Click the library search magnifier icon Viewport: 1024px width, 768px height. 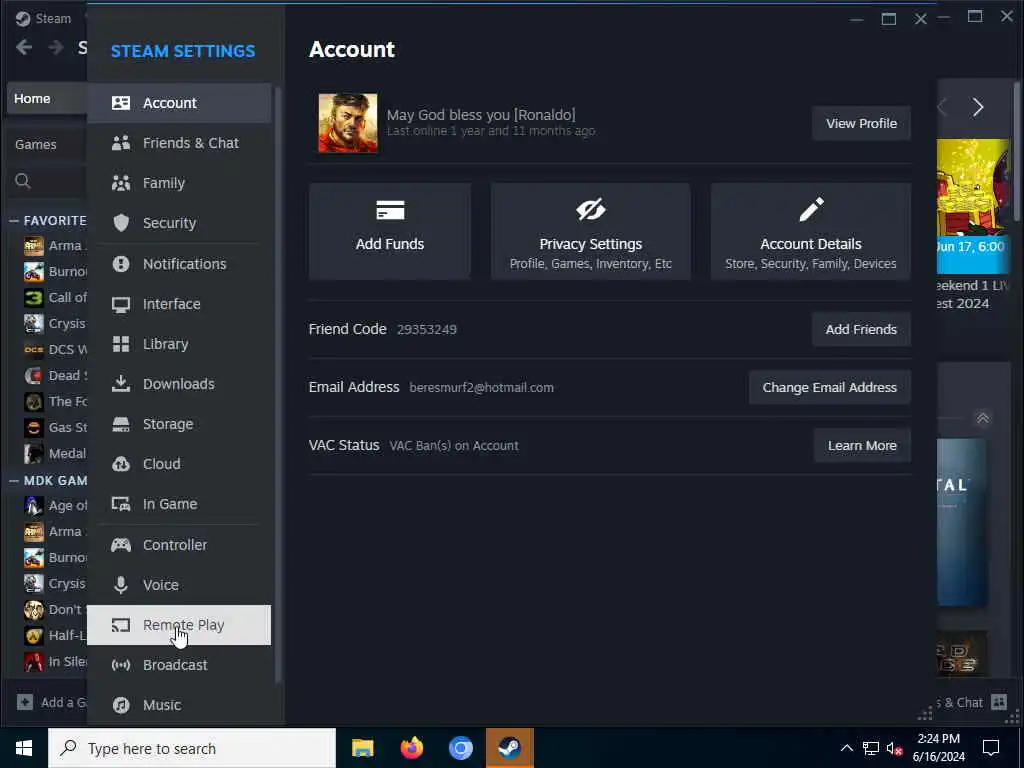point(23,181)
